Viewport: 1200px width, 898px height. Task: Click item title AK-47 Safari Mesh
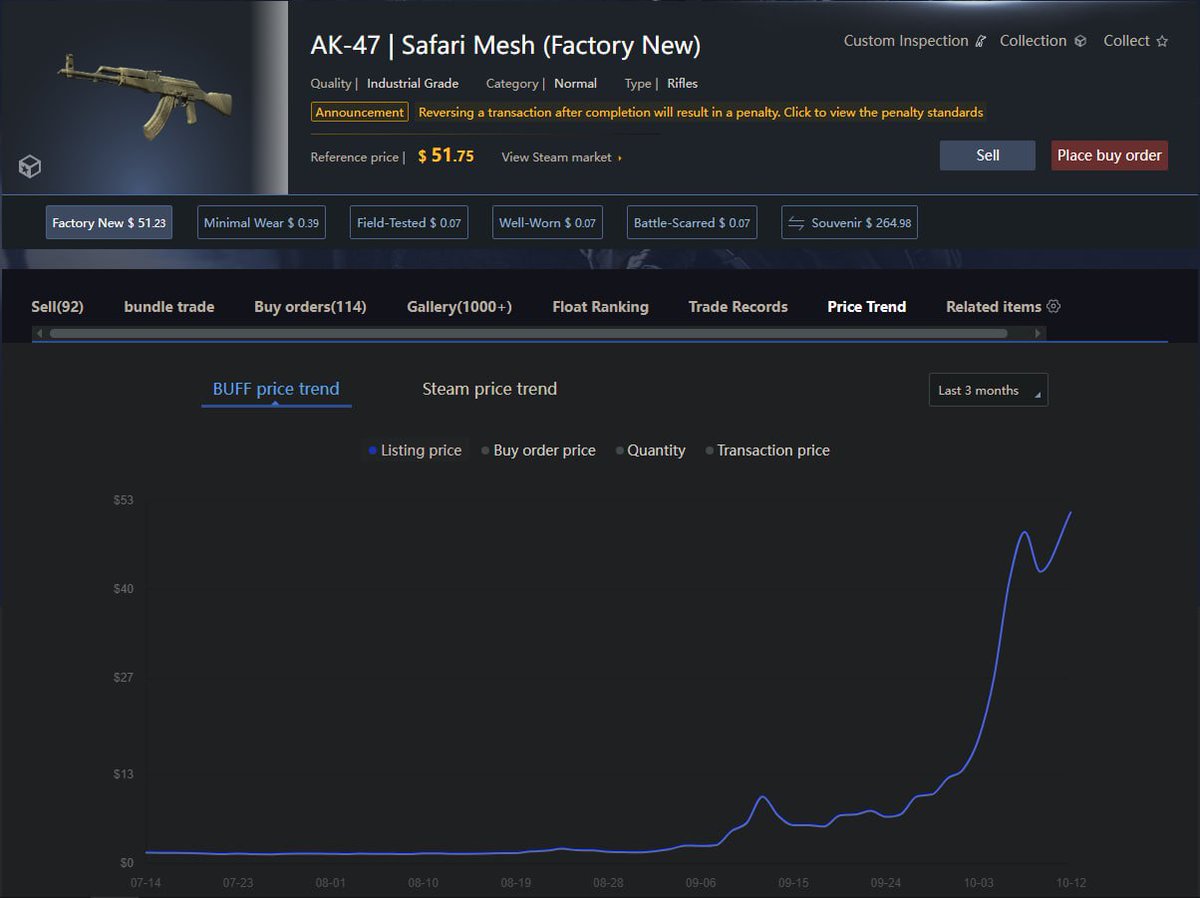(x=506, y=46)
